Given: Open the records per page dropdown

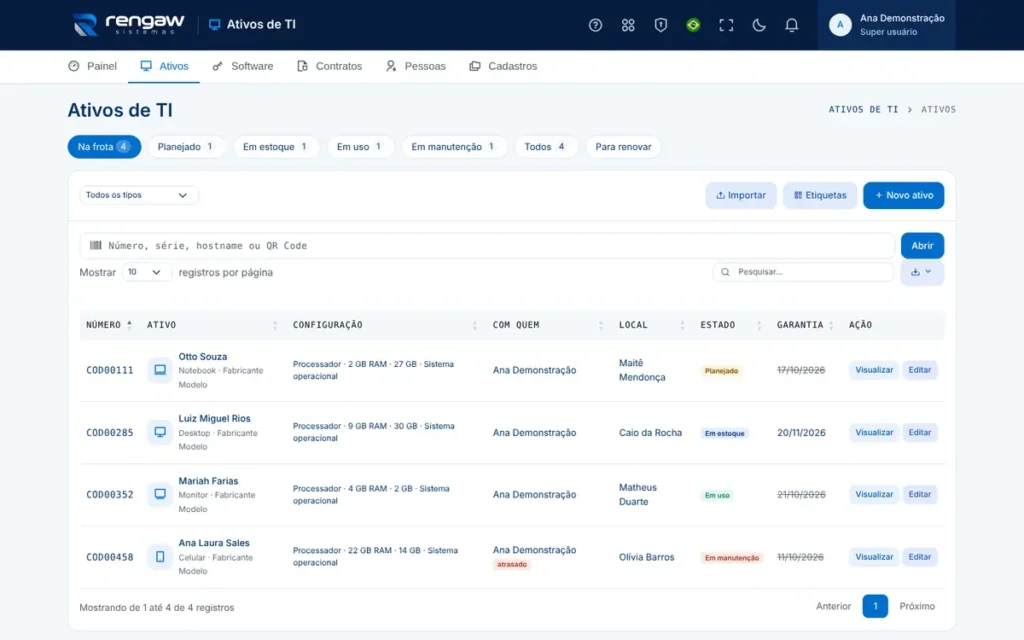Looking at the screenshot, I should [146, 272].
